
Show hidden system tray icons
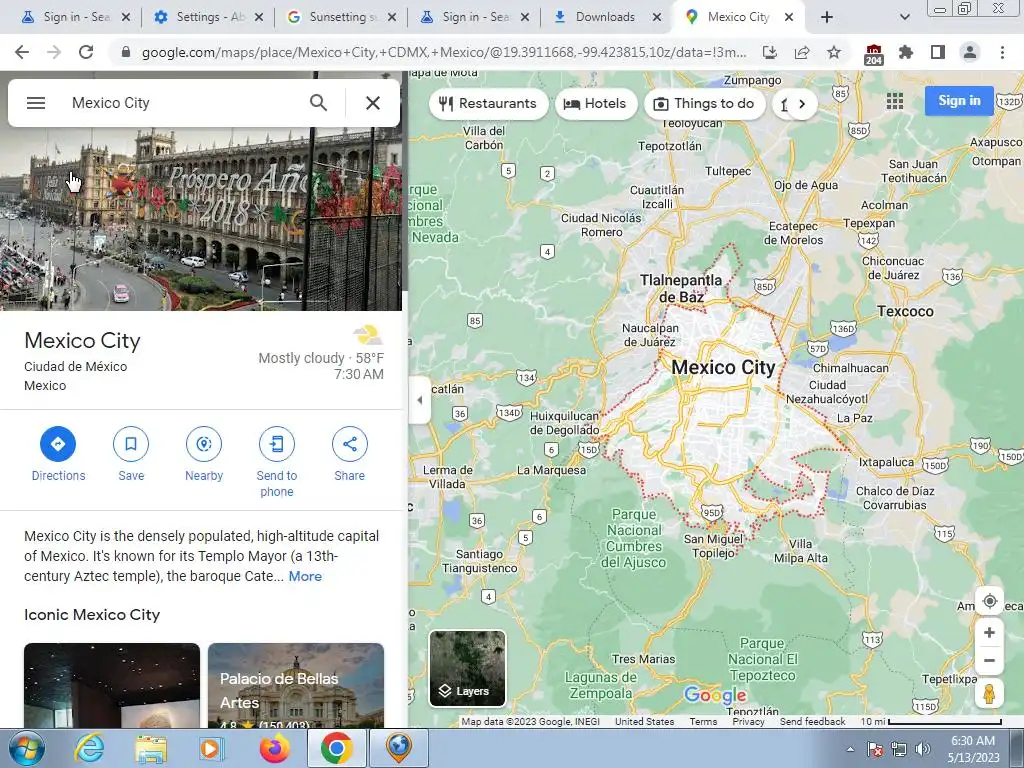click(x=850, y=749)
